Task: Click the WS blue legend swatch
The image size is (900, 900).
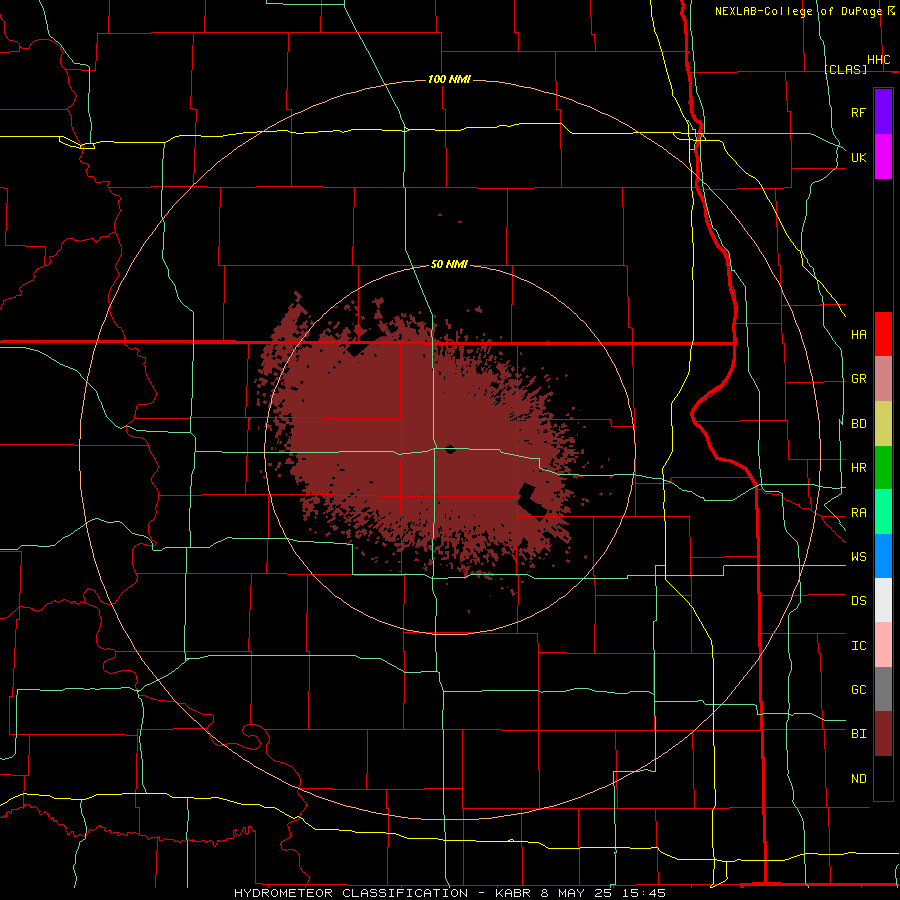Action: 883,556
